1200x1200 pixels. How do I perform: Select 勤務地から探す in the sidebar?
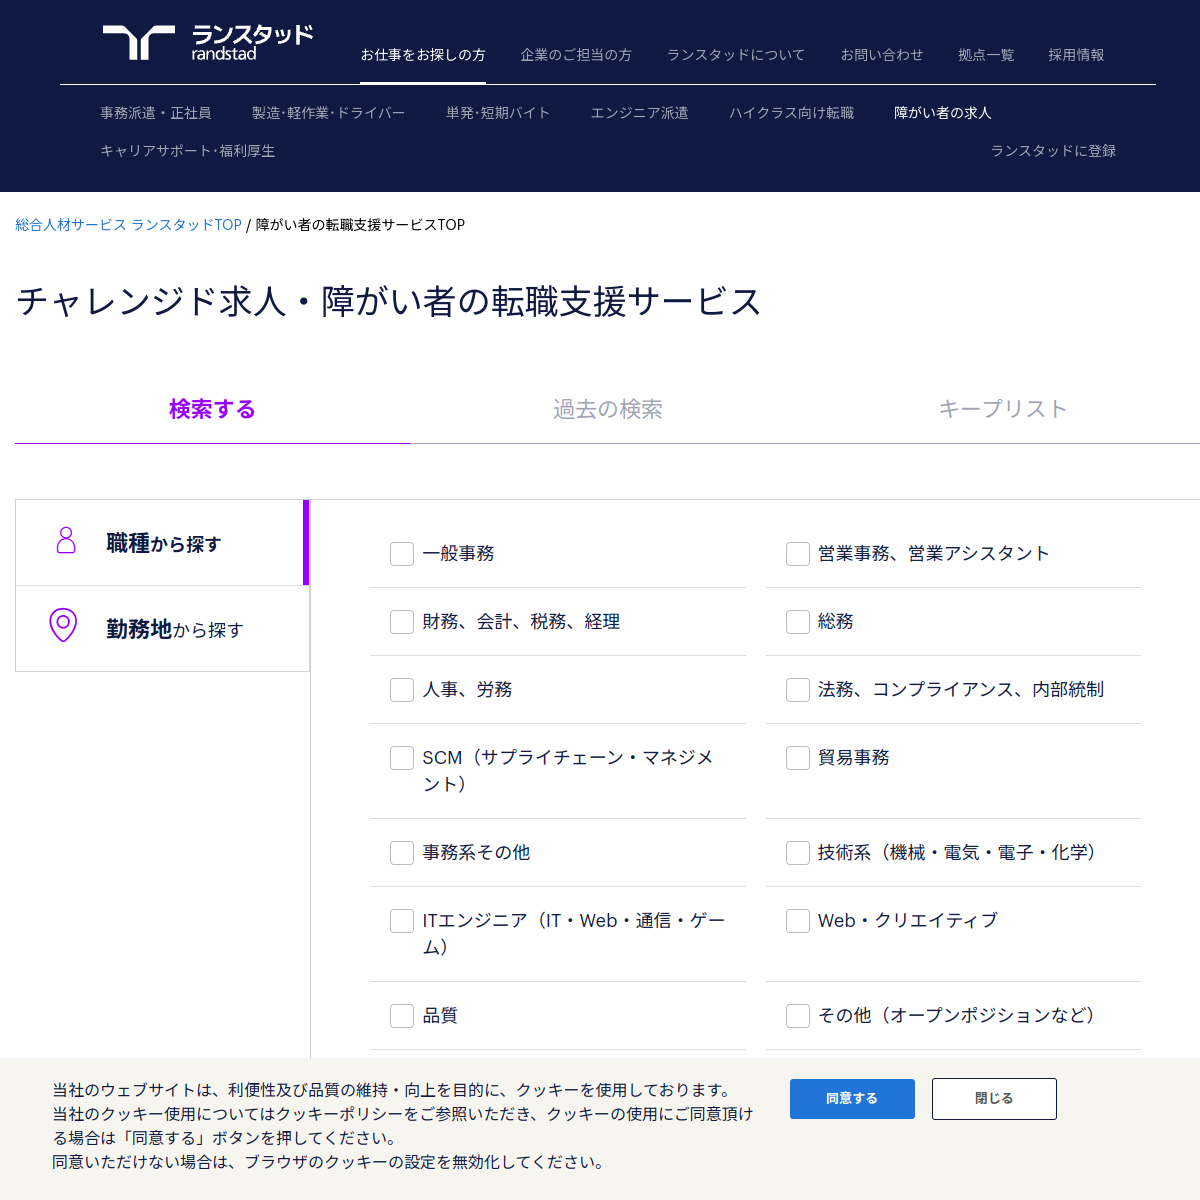162,629
